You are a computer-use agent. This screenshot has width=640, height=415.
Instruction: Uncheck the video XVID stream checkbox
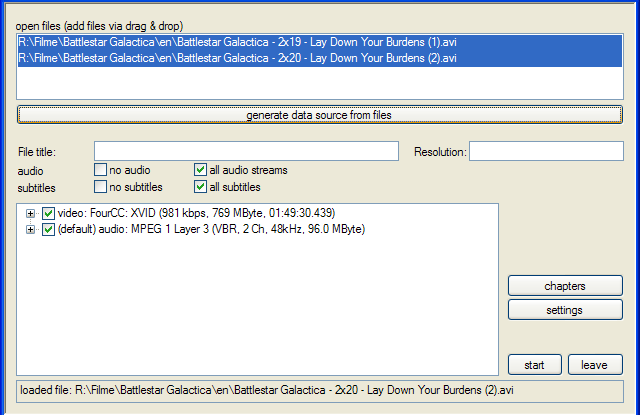point(48,213)
